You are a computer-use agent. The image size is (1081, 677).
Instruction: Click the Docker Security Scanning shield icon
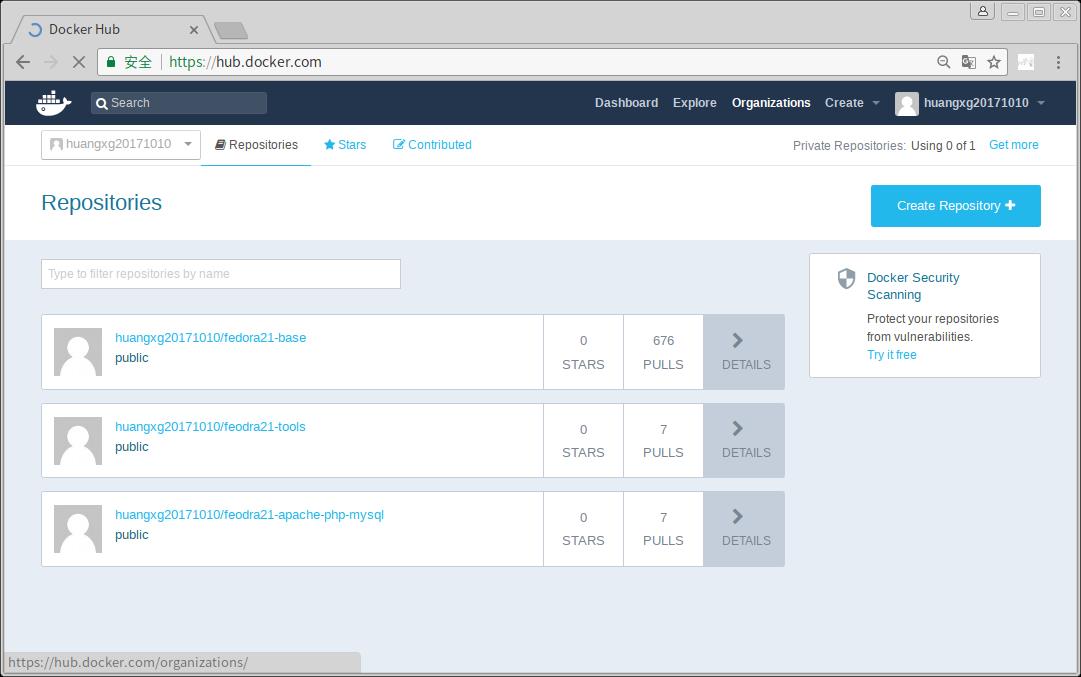(x=846, y=279)
